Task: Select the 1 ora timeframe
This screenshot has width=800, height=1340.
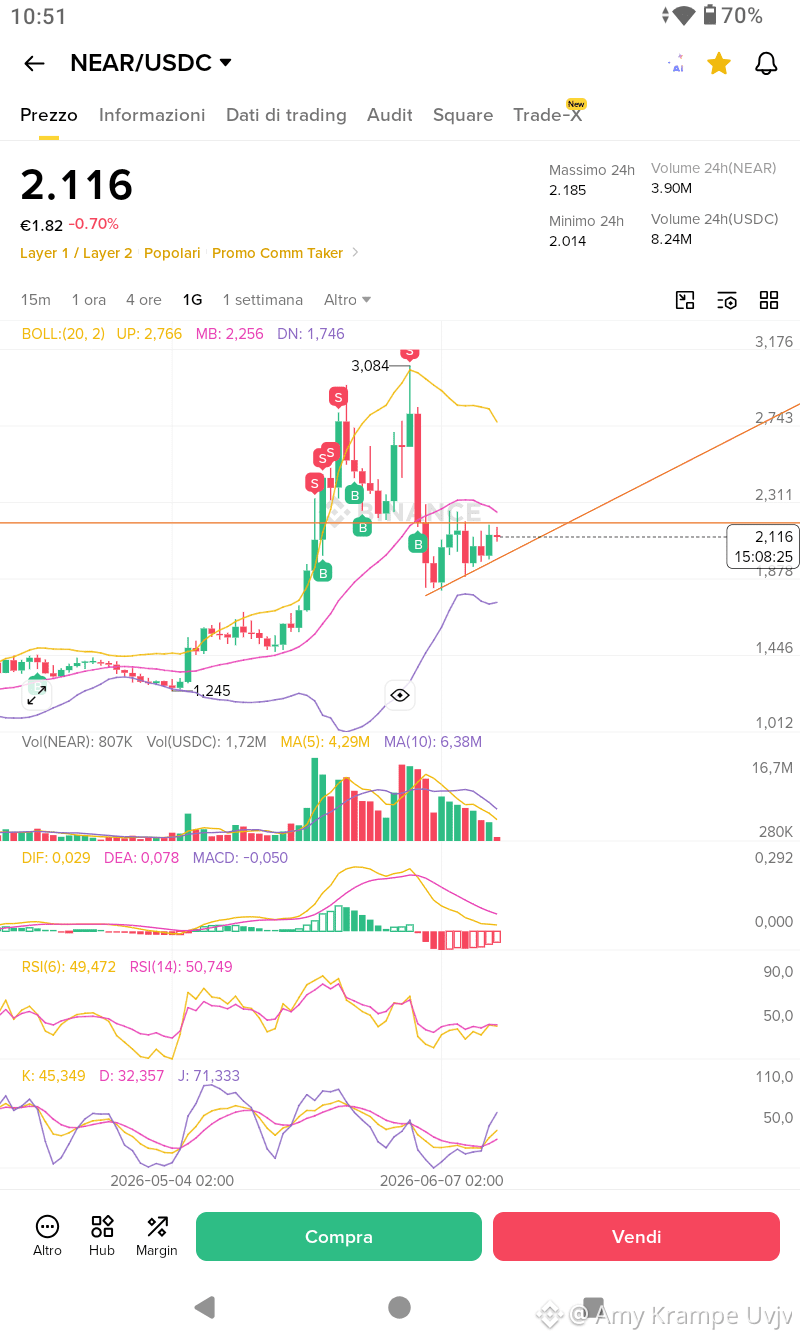Action: tap(89, 300)
